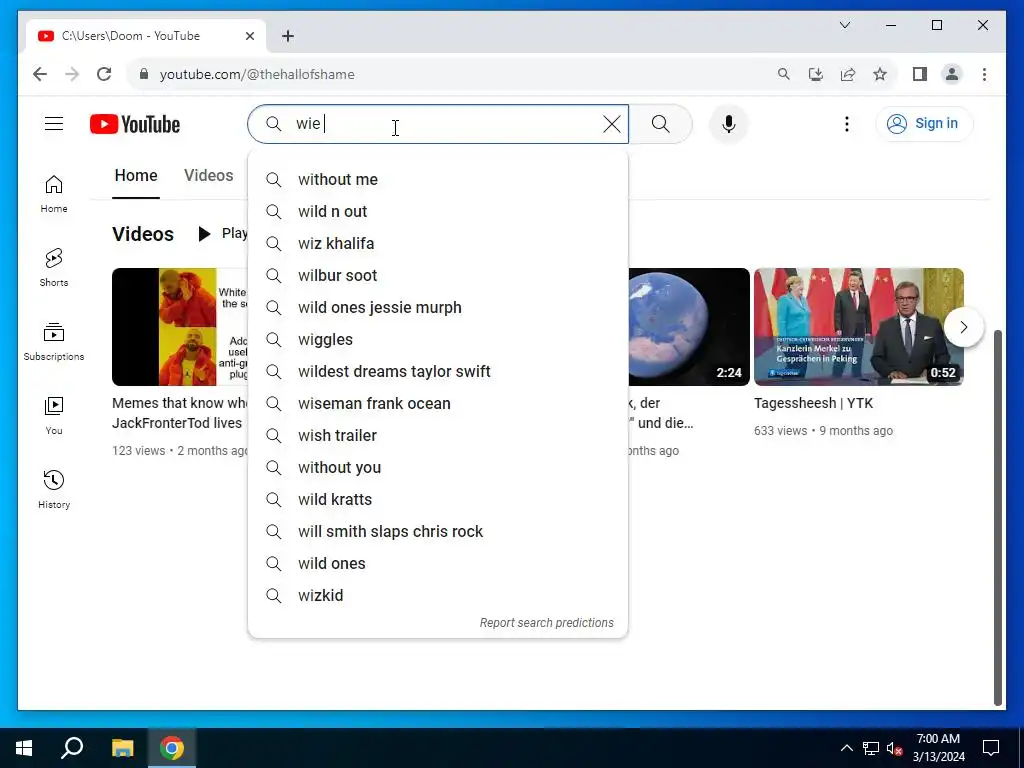Click the page vertical scrollbar
The image size is (1024, 768).
(997, 516)
